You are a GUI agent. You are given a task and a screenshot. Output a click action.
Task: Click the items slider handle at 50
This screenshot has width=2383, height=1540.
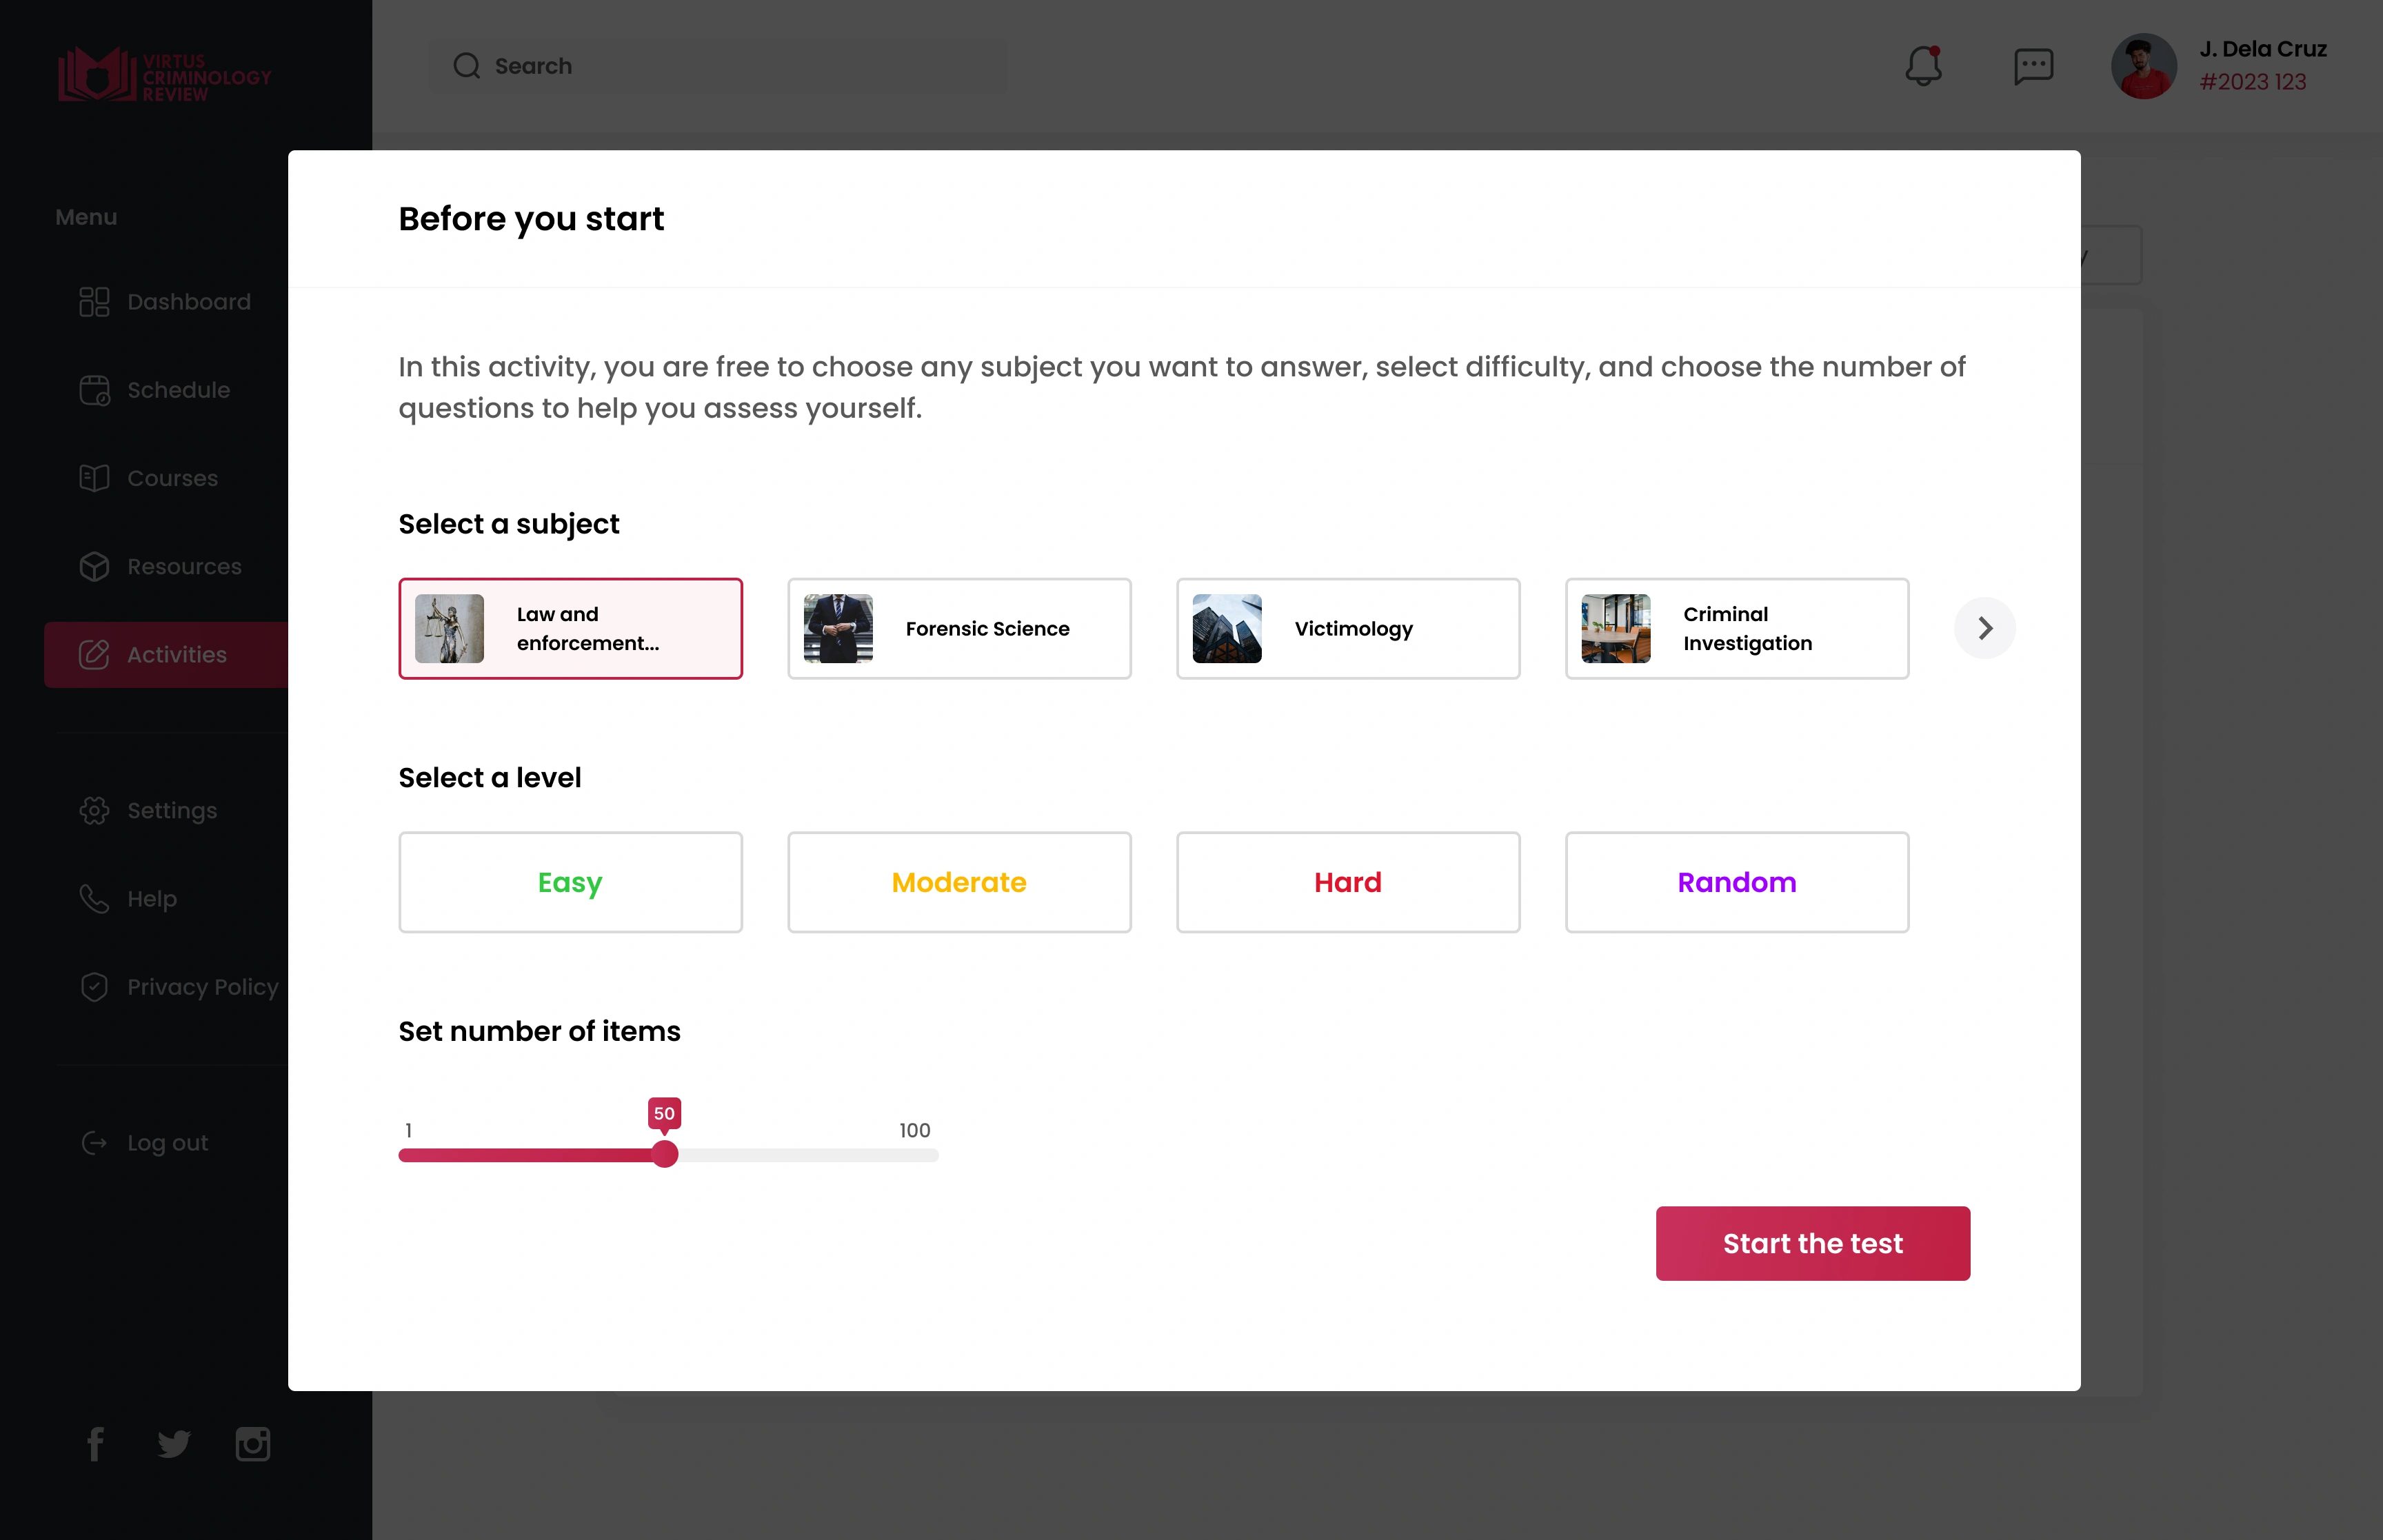[x=664, y=1154]
